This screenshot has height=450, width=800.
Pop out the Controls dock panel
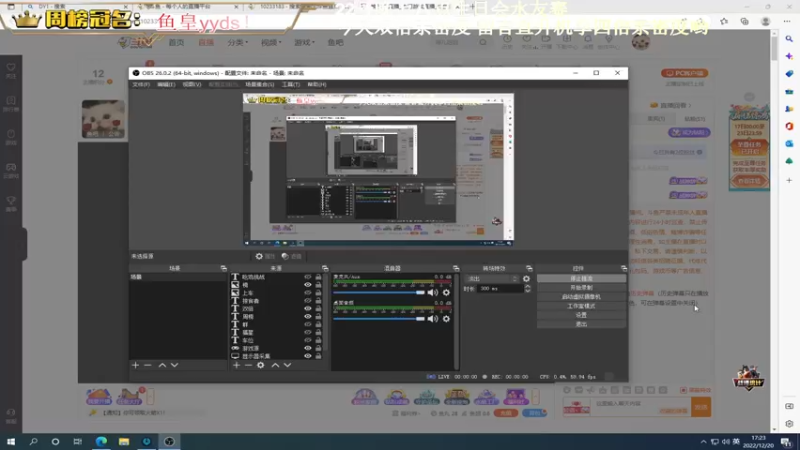coord(623,268)
